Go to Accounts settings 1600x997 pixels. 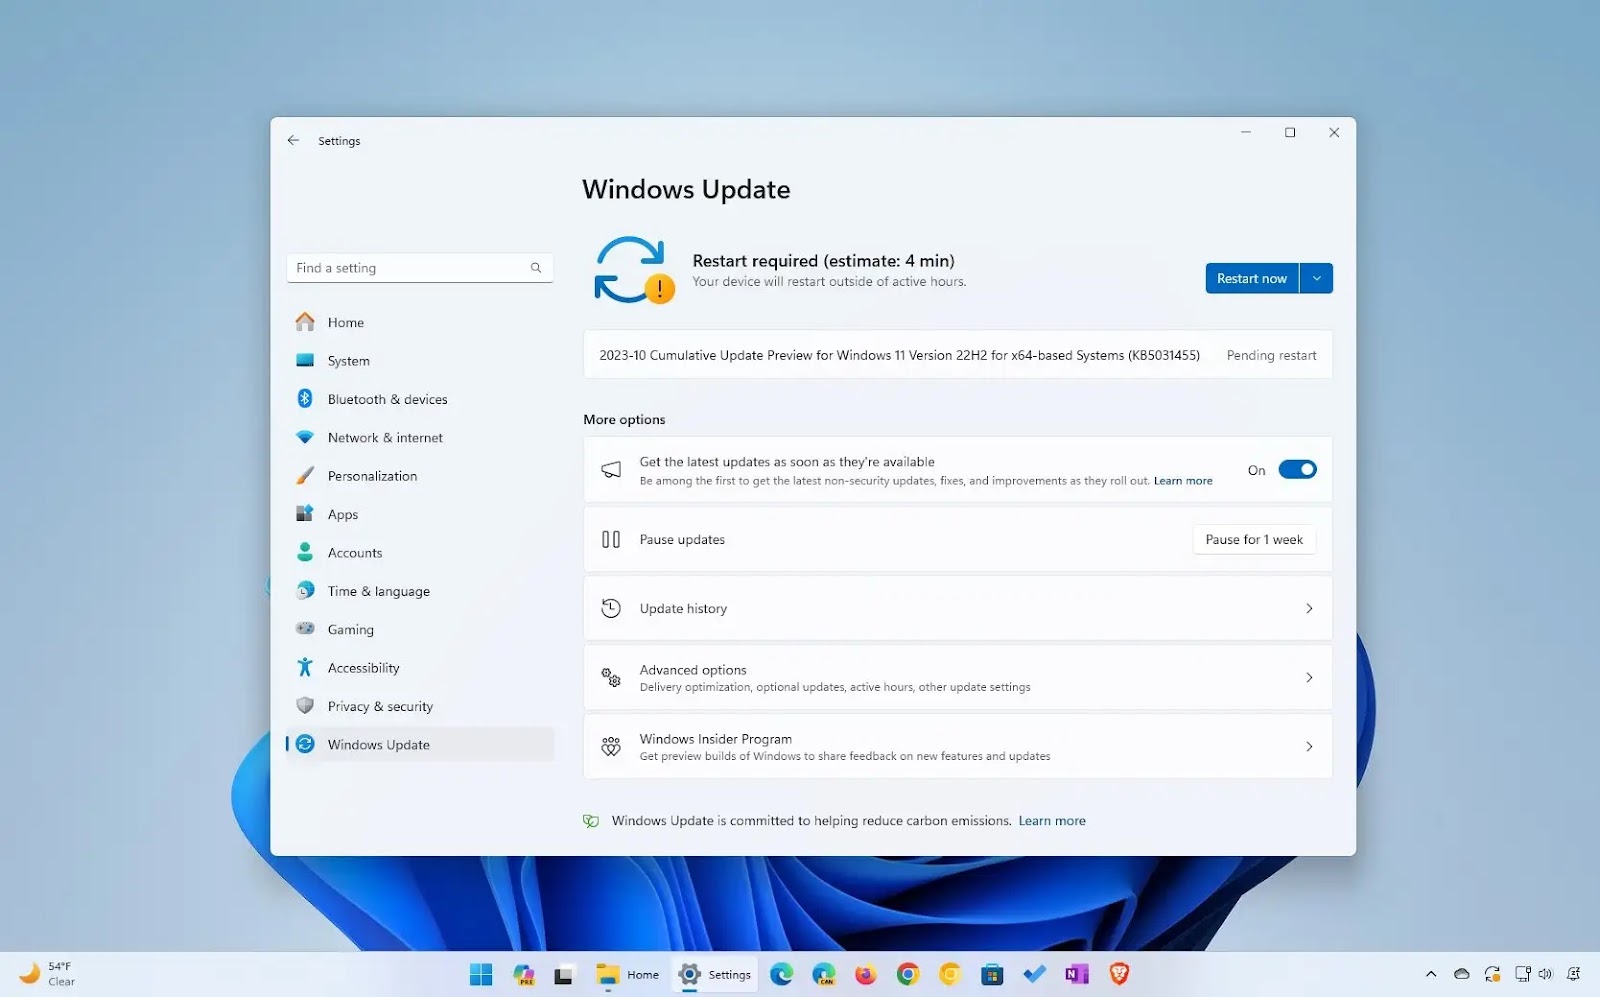point(420,553)
